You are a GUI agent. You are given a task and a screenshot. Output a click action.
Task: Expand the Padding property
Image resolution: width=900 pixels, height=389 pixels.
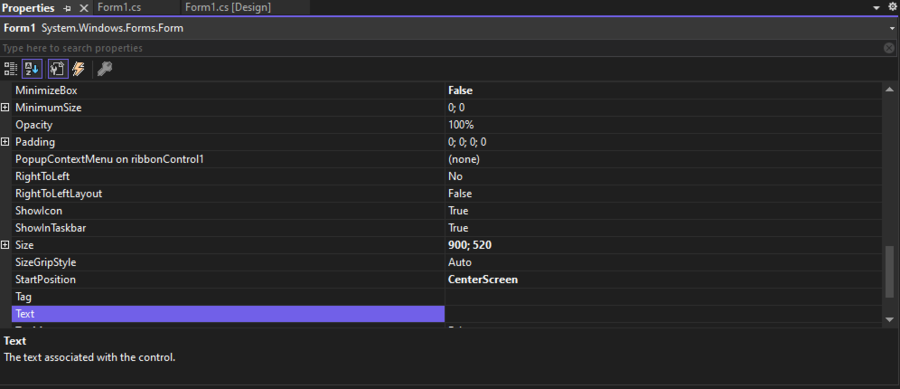[6, 142]
